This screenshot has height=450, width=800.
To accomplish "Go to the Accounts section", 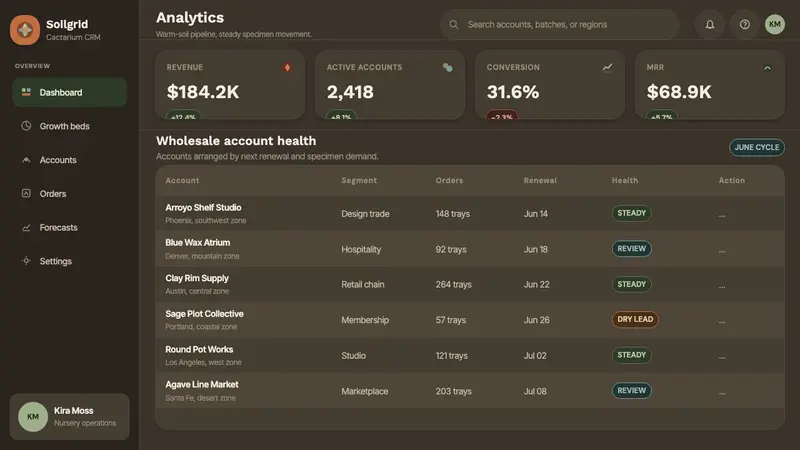I will (69, 160).
